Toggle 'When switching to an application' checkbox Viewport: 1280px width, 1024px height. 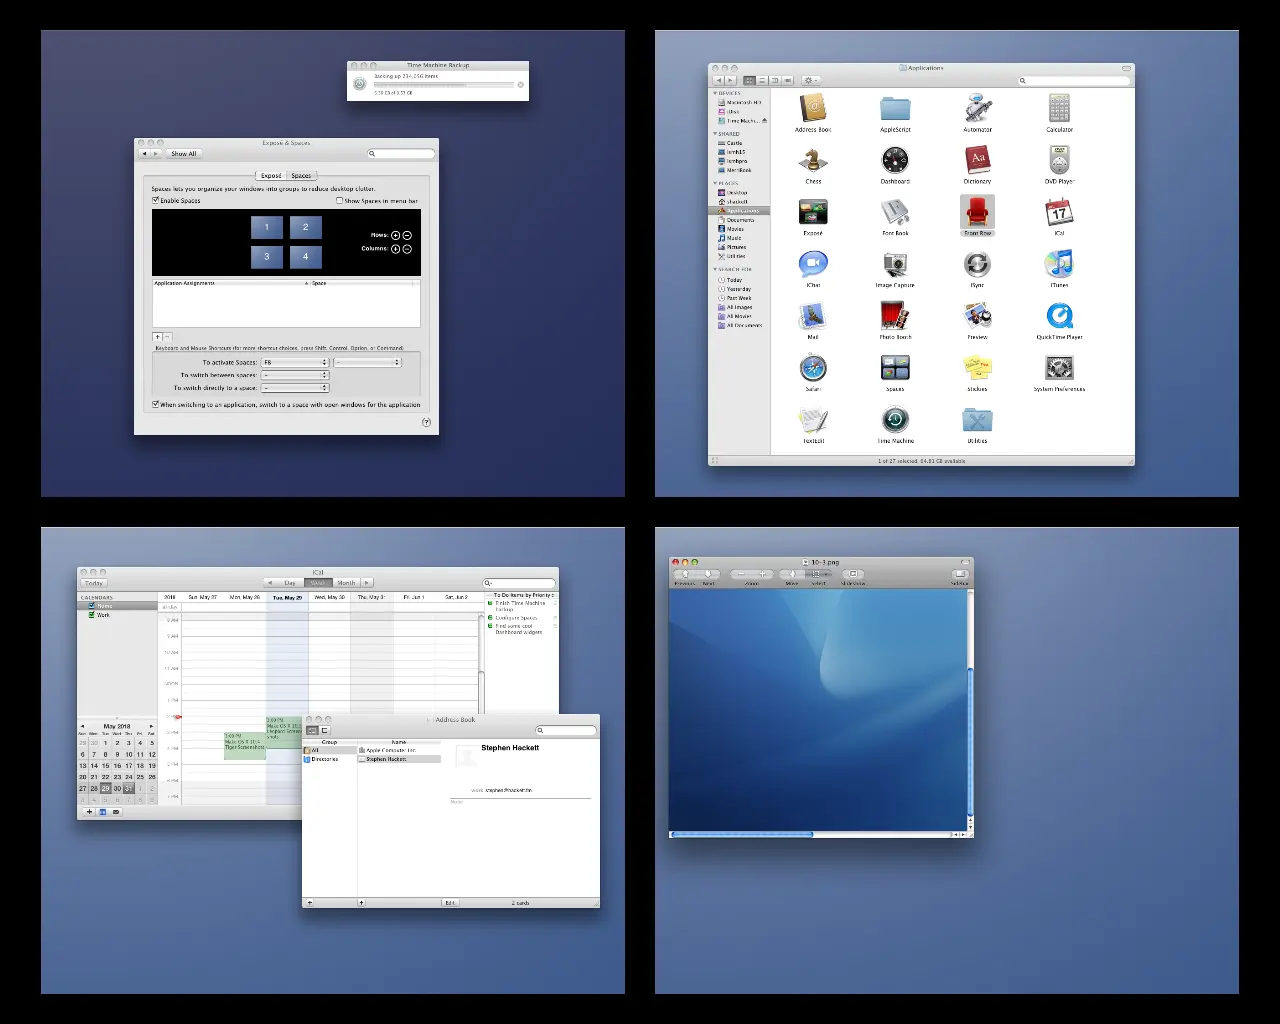coord(156,404)
